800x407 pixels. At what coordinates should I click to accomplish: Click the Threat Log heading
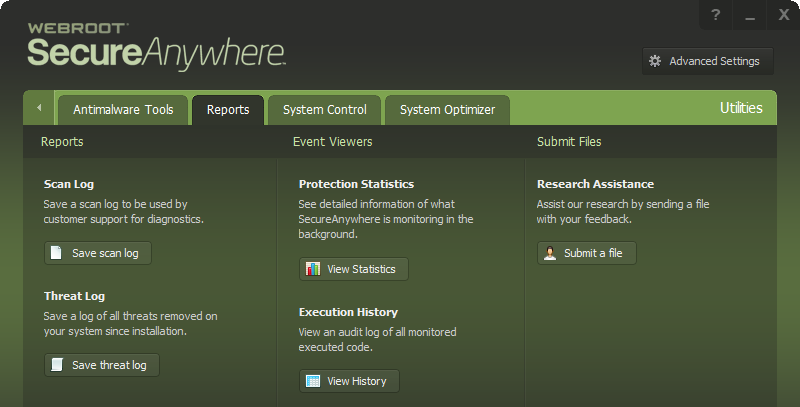[x=74, y=296]
